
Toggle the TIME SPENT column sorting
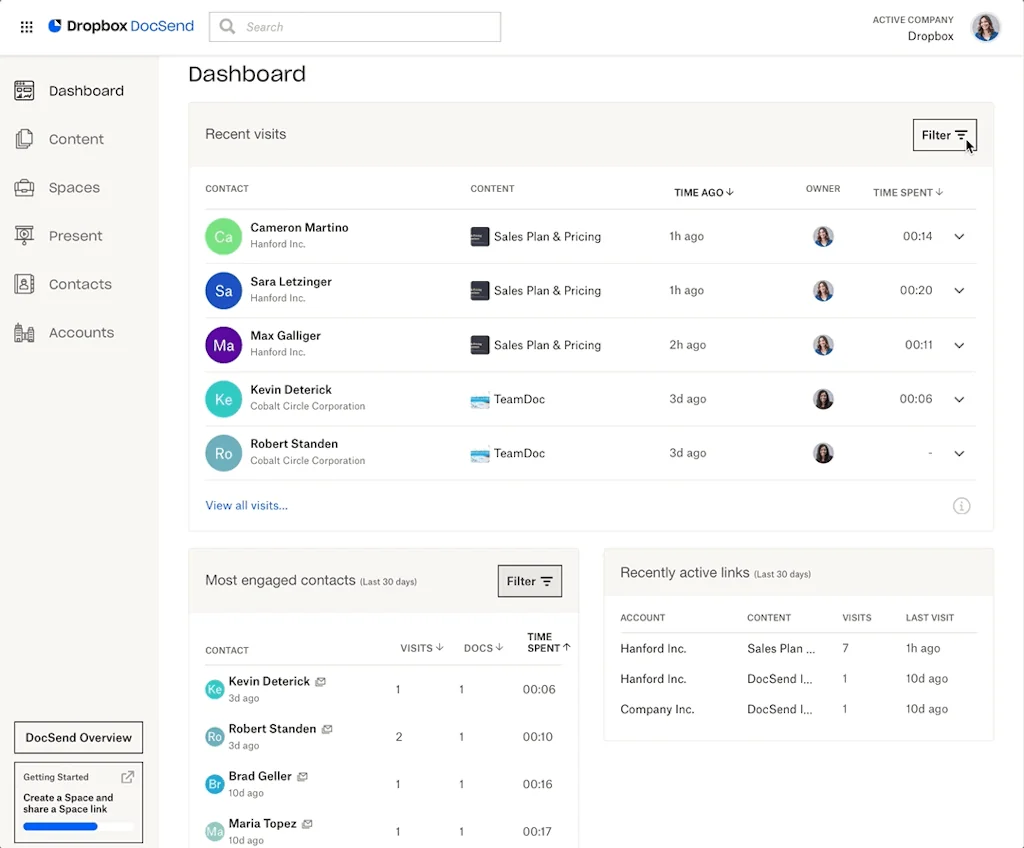(907, 192)
